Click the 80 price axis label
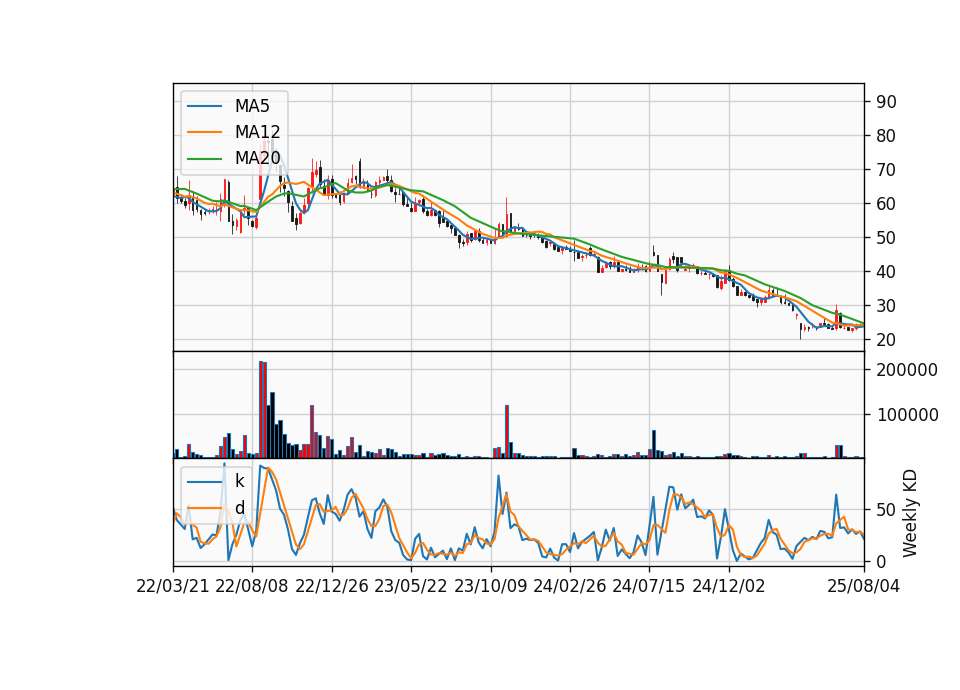The height and width of the screenshot is (690, 960). pyautogui.click(x=886, y=136)
